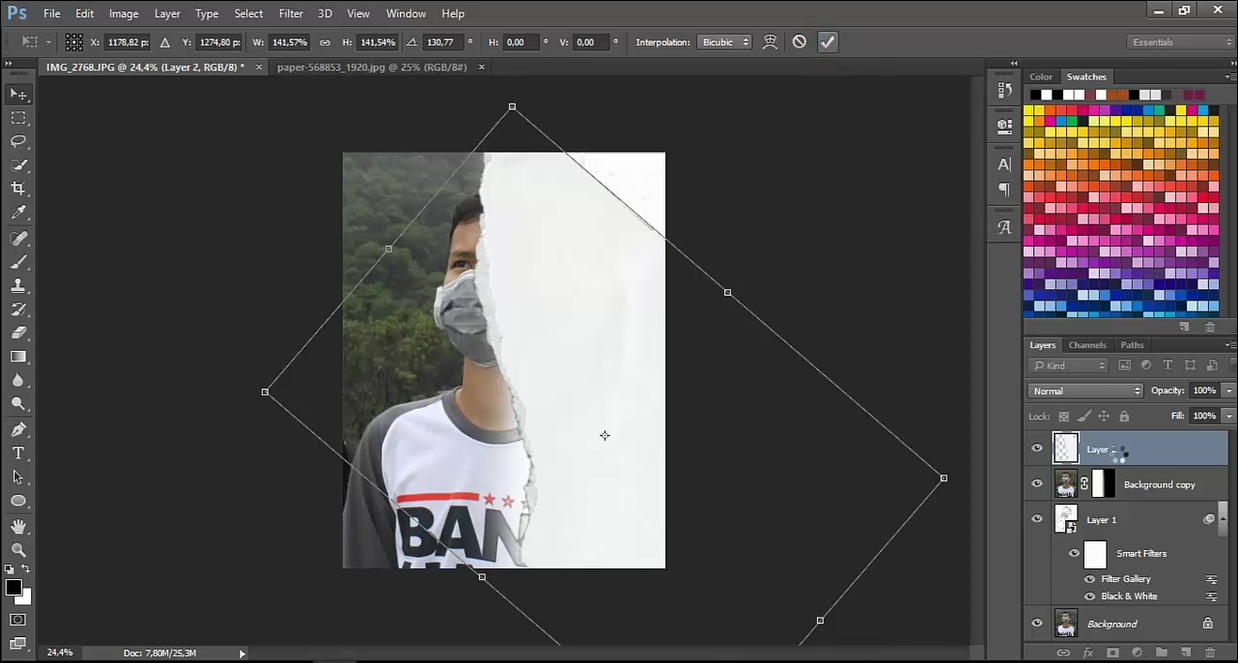Select the Hand tool
The height and width of the screenshot is (663, 1238).
pos(18,526)
